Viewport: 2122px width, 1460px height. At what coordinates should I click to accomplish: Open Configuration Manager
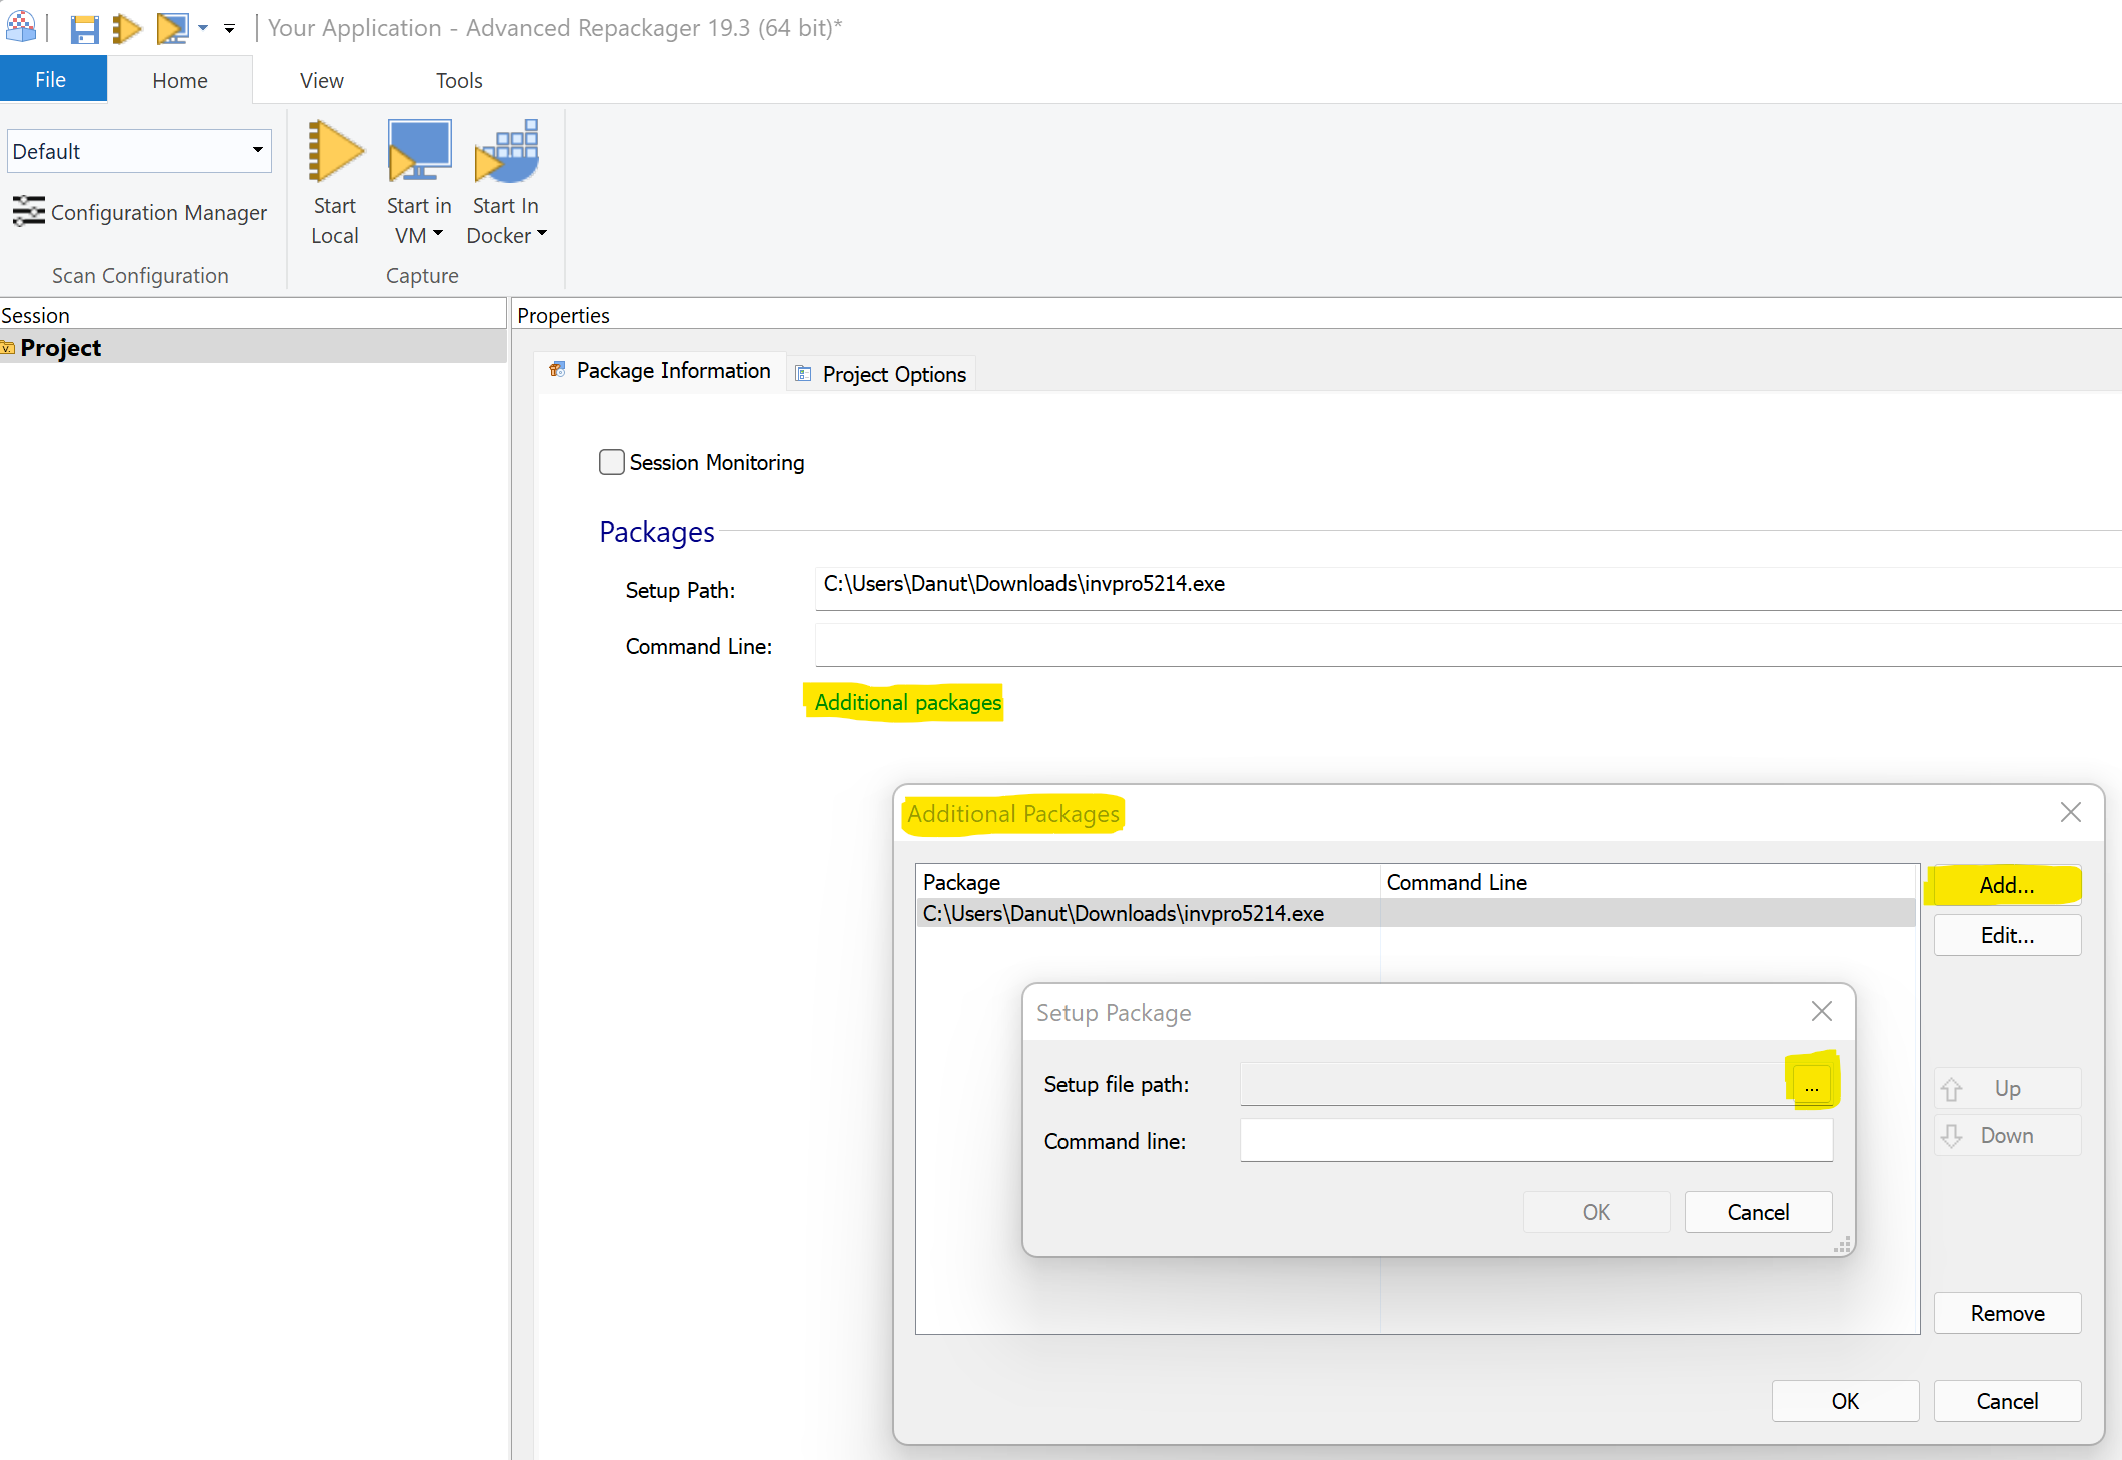pos(140,212)
